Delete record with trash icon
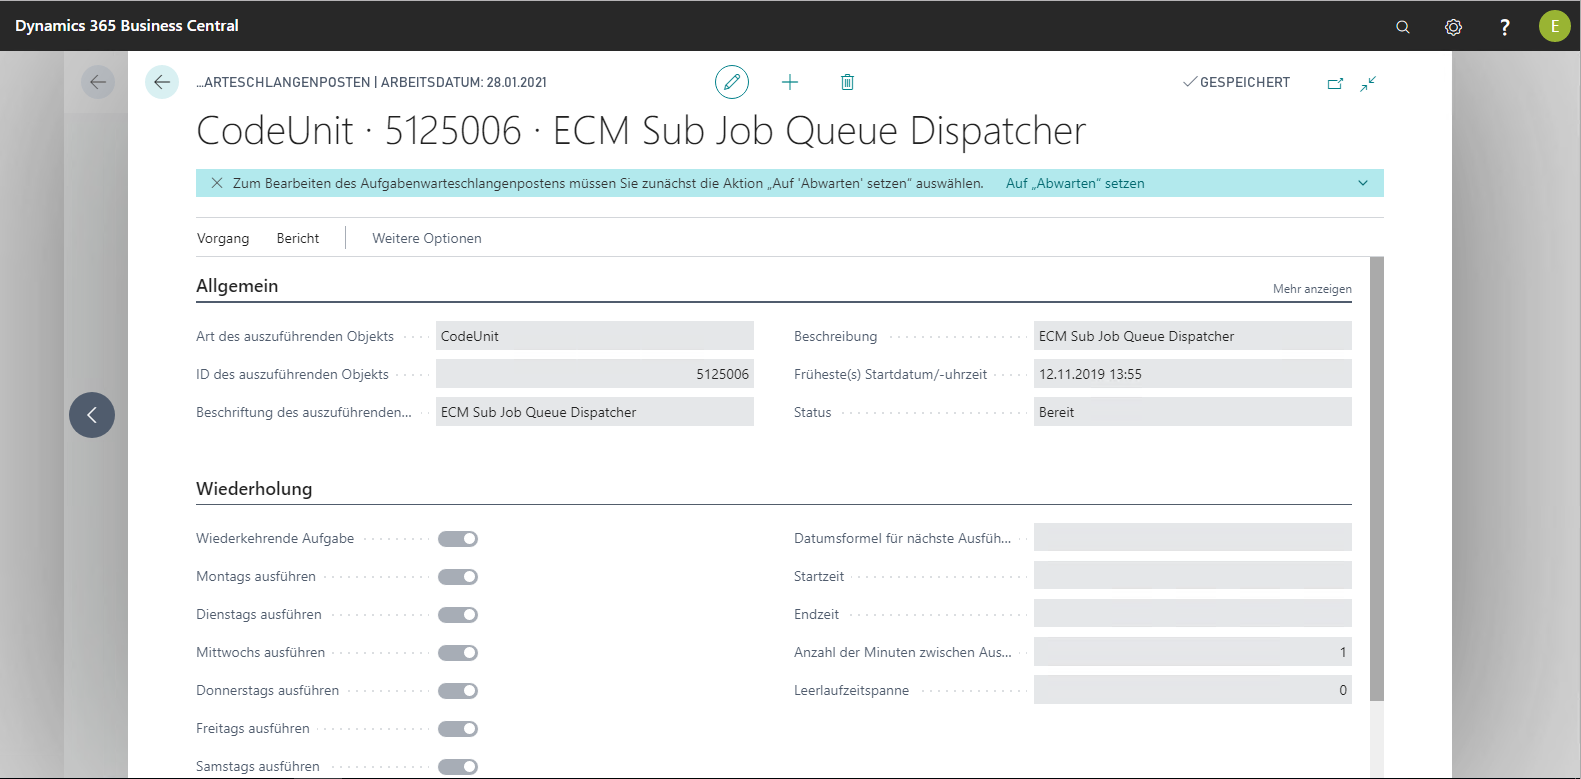This screenshot has width=1581, height=779. (x=847, y=82)
